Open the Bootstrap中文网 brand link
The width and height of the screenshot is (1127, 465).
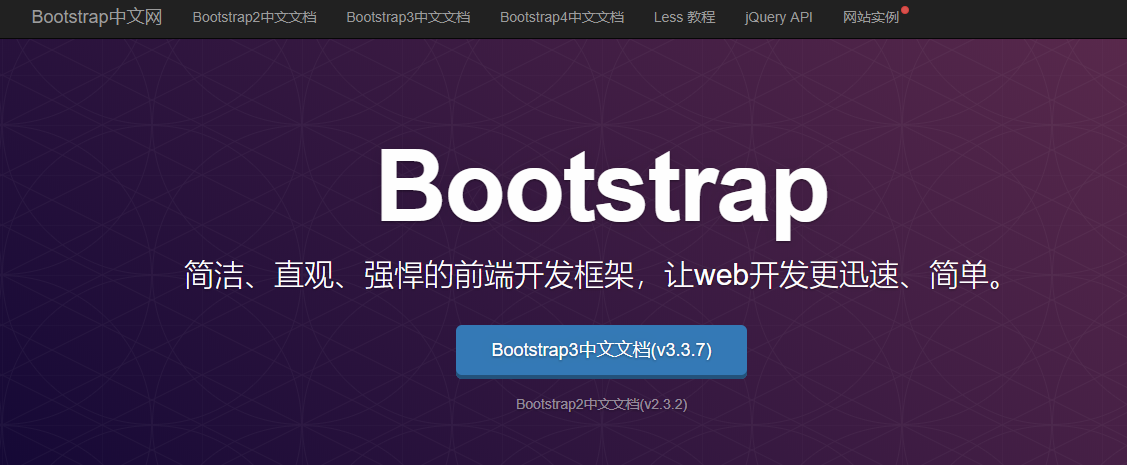(x=97, y=17)
